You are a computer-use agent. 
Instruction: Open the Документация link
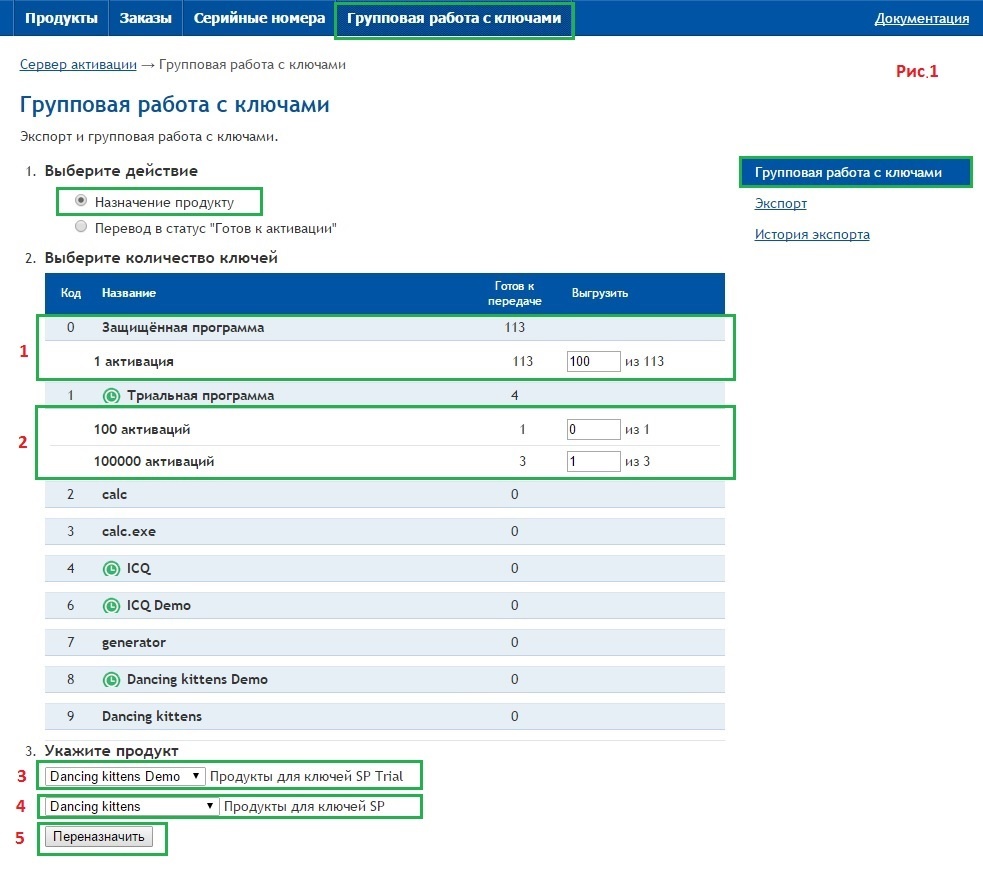coord(921,18)
